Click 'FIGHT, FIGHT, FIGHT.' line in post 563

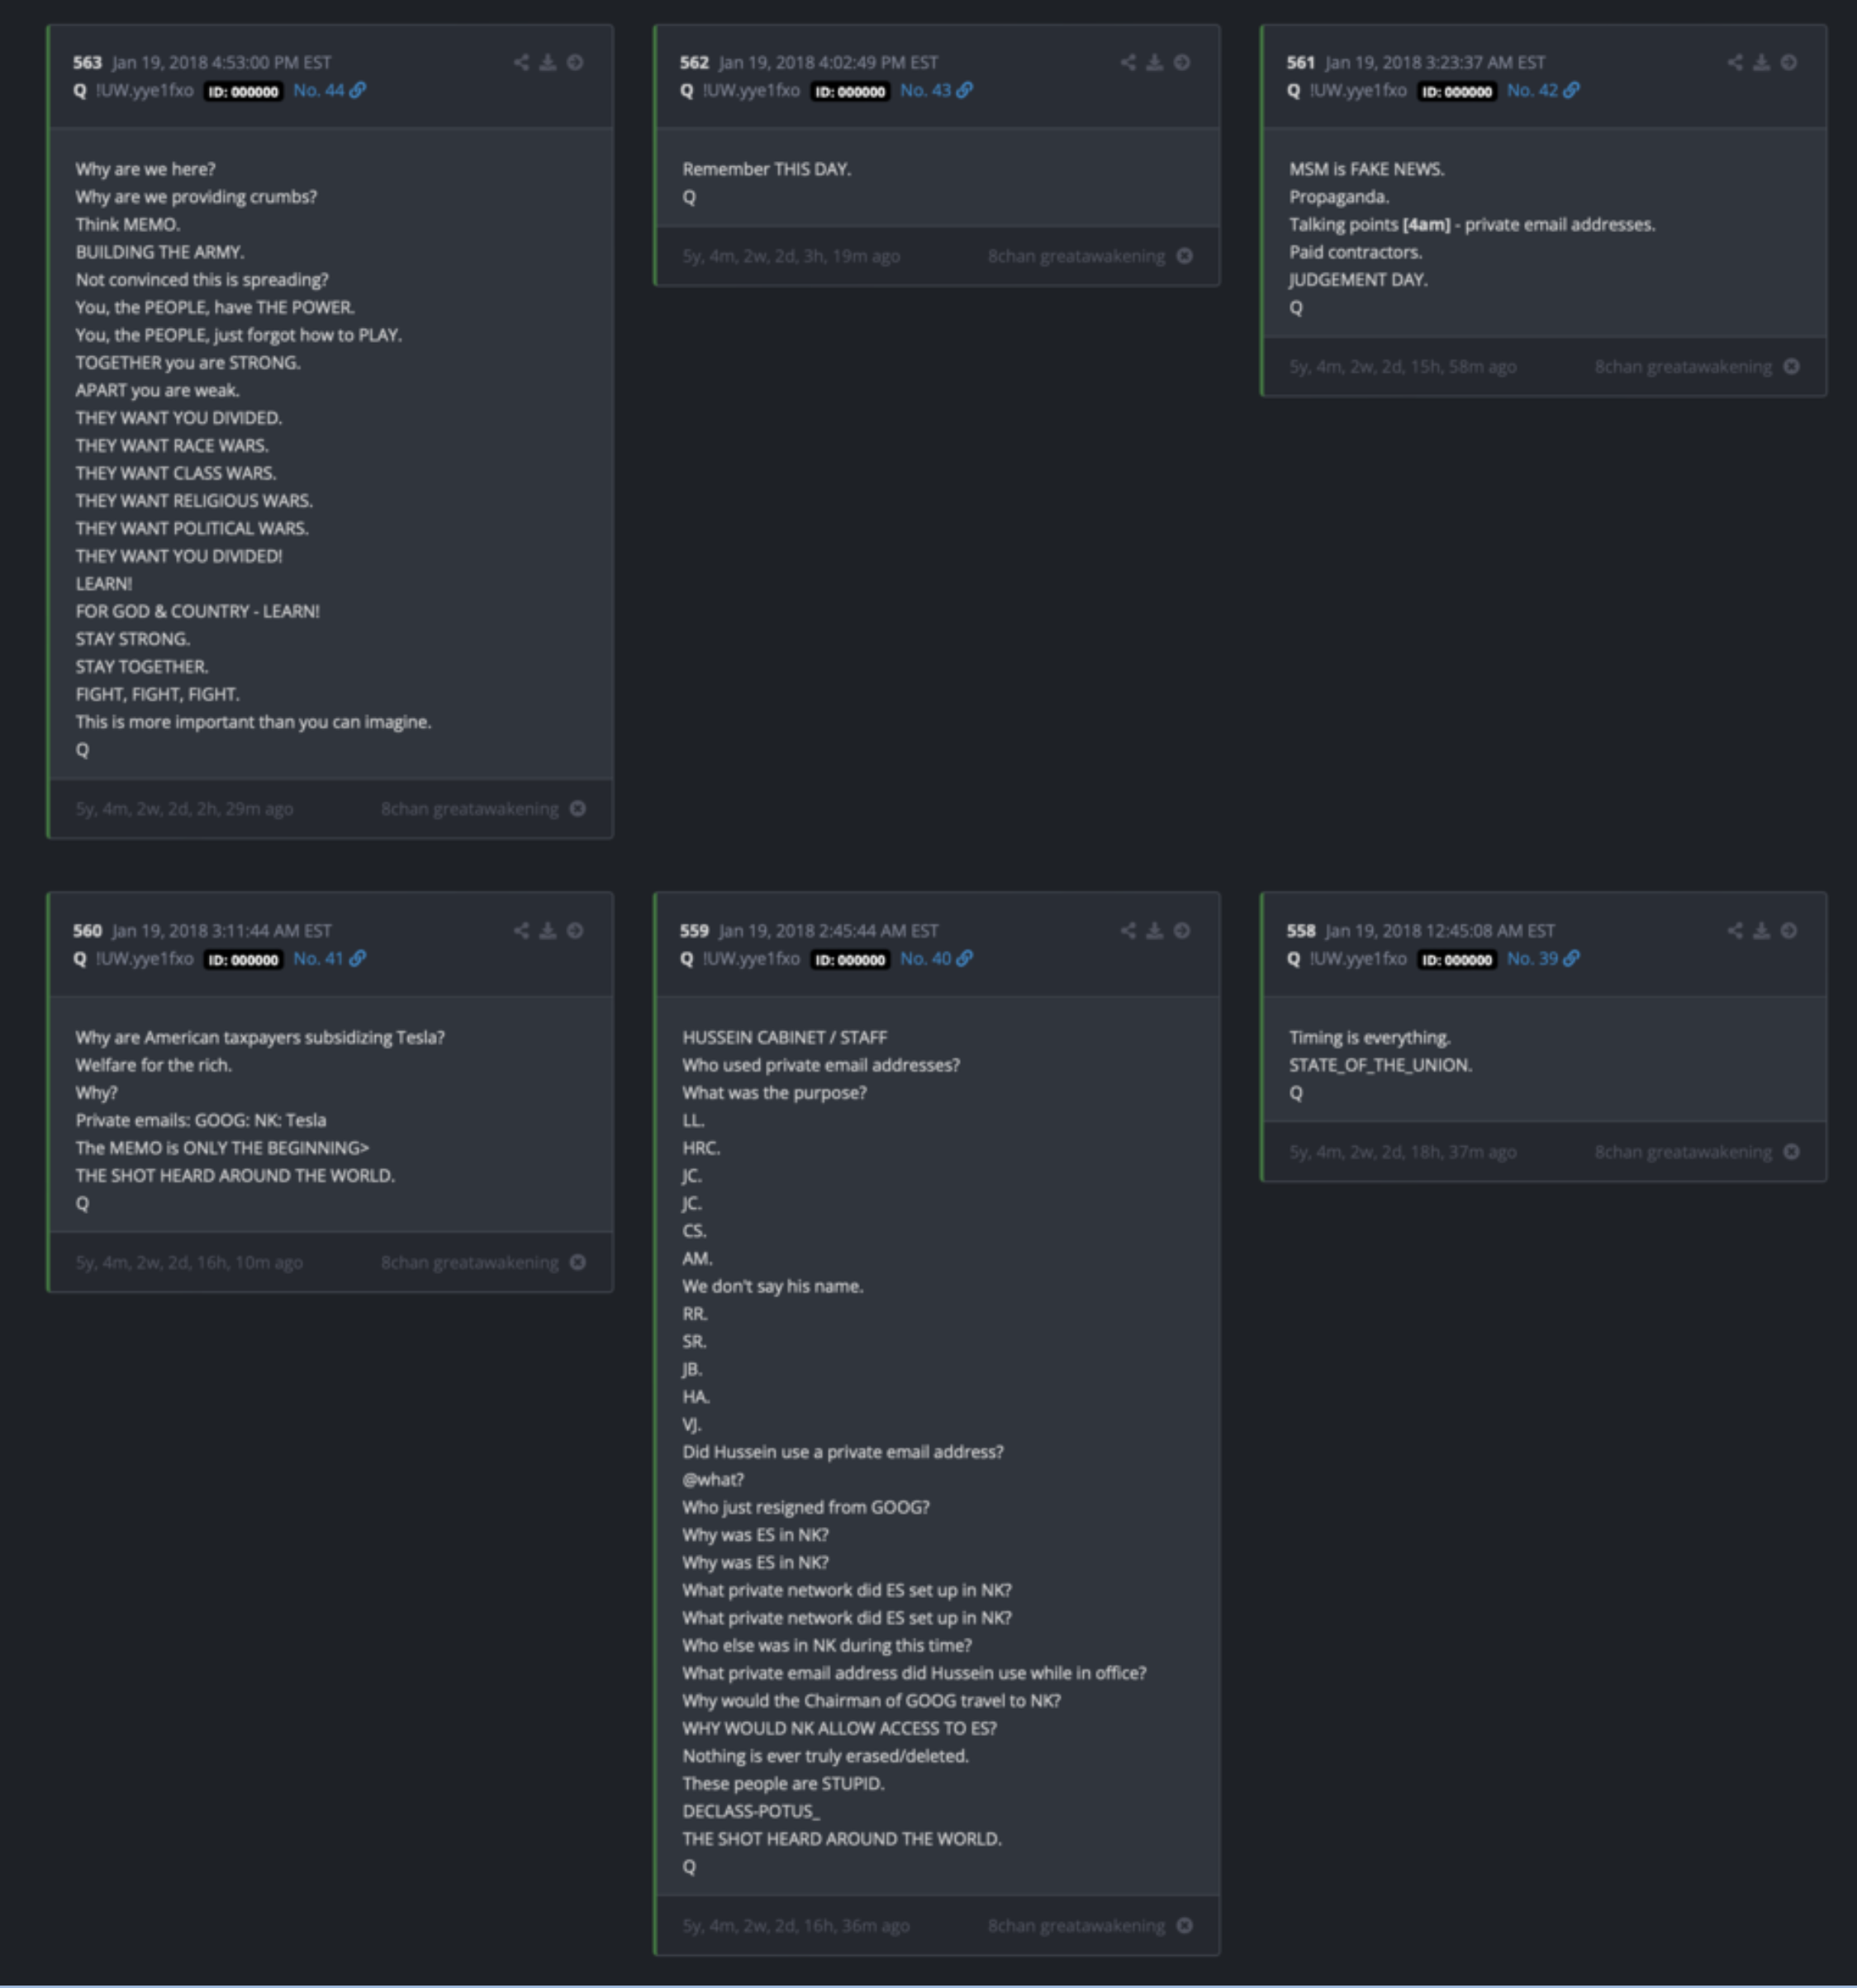coord(158,694)
